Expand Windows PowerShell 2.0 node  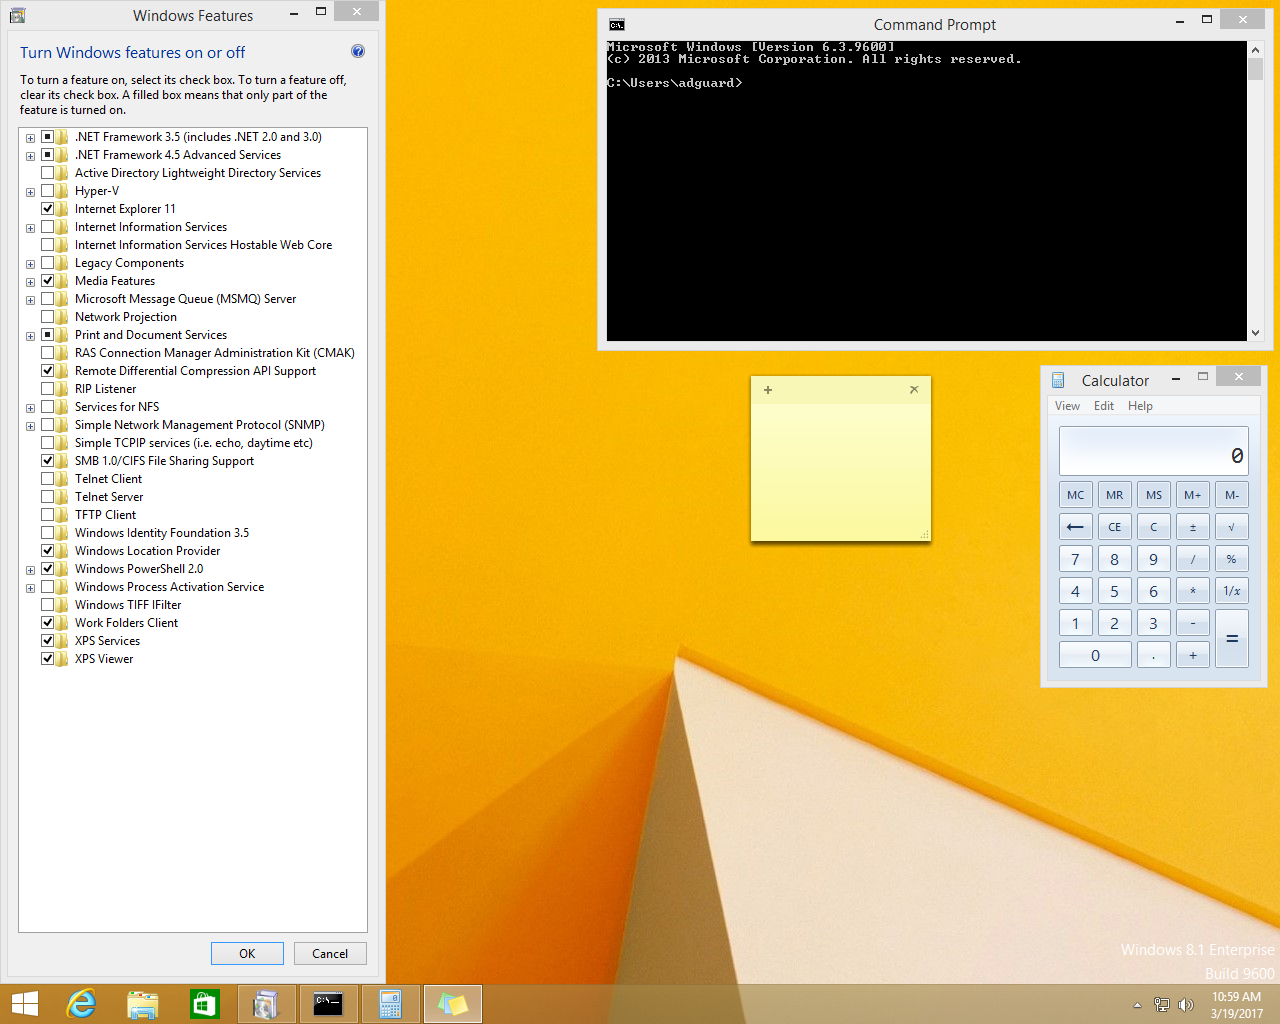[30, 570]
